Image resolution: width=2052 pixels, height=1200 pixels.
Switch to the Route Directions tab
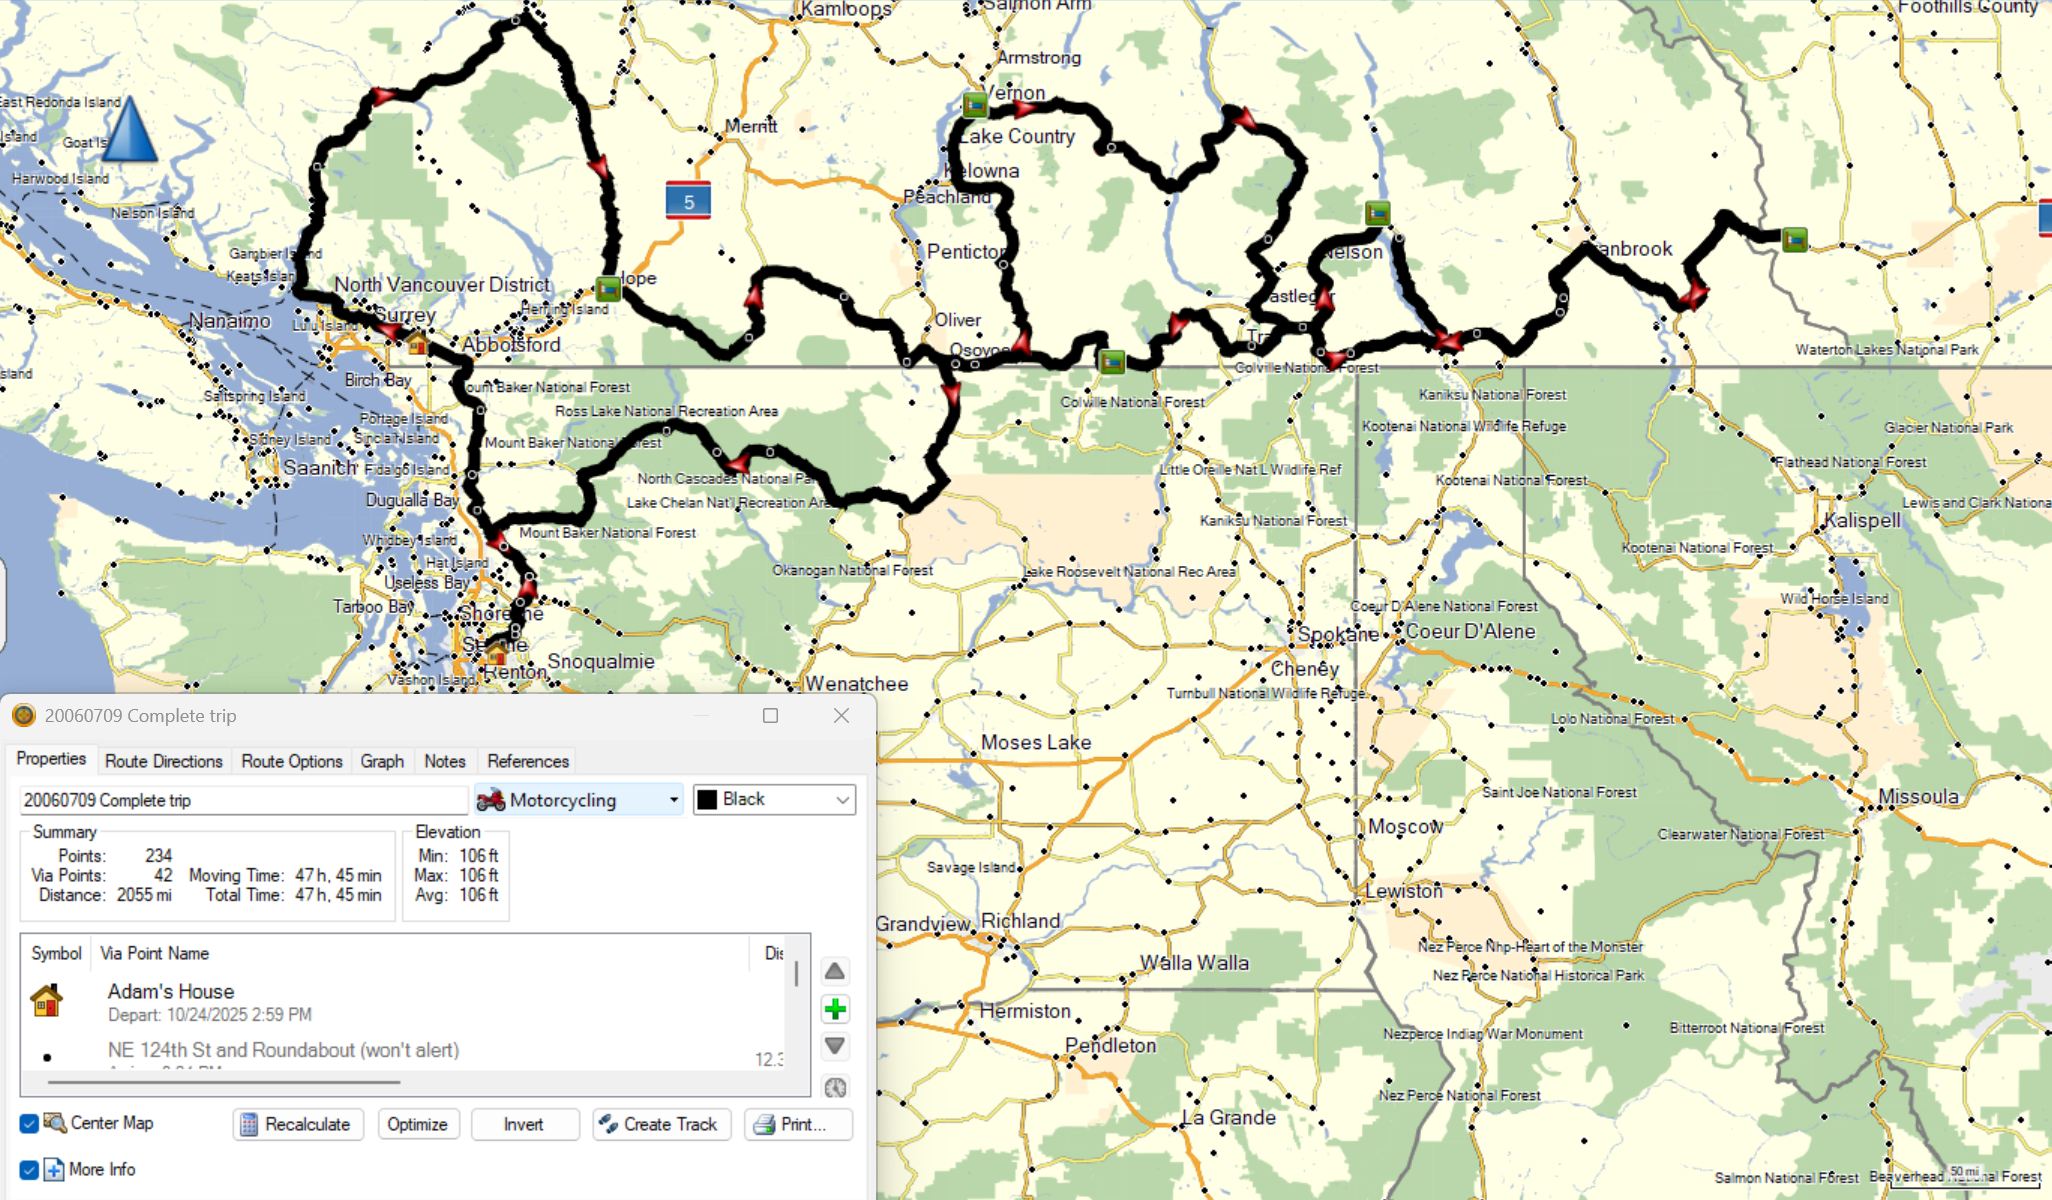[163, 761]
